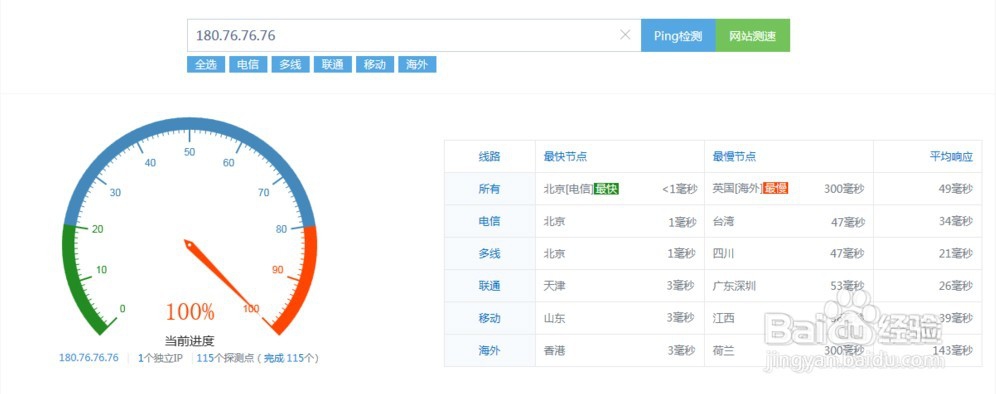Toggle the 多线 filter tag
996x394 pixels.
point(290,65)
